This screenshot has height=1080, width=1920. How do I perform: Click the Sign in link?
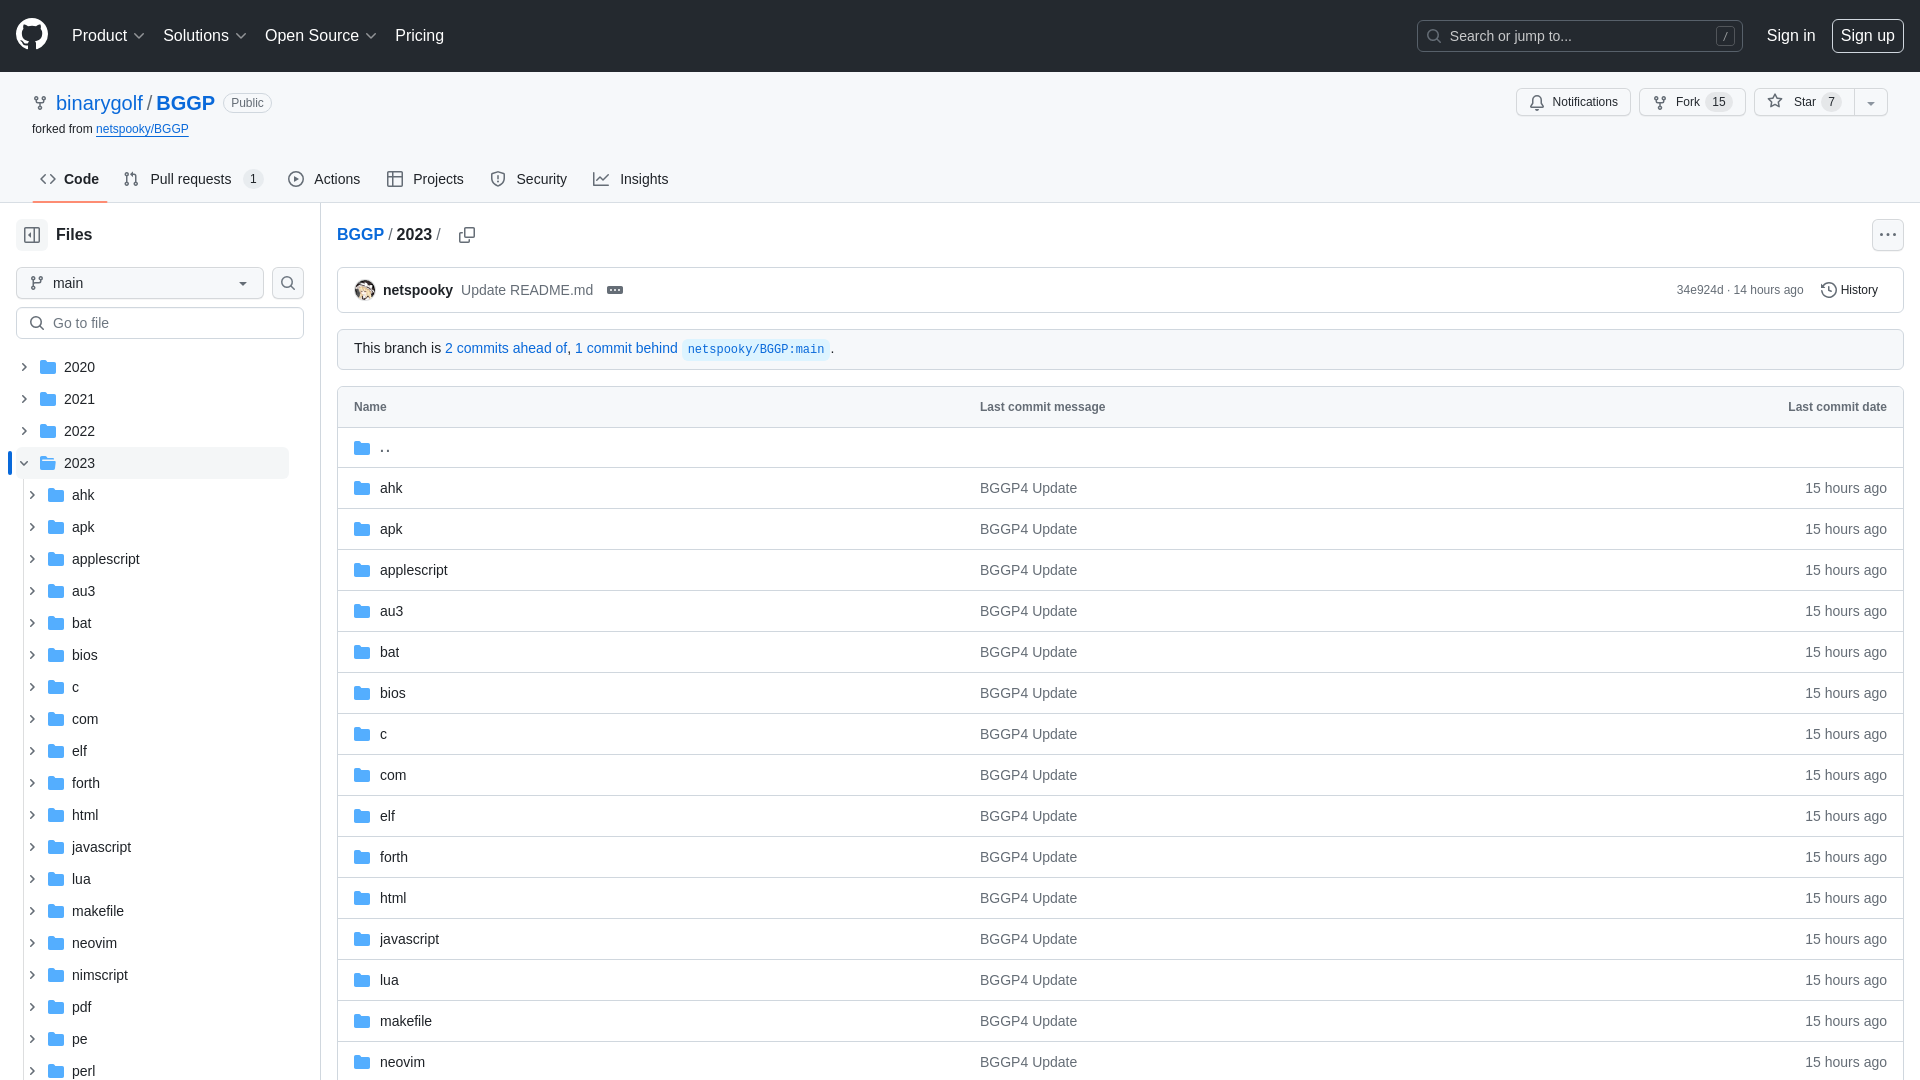click(1791, 36)
